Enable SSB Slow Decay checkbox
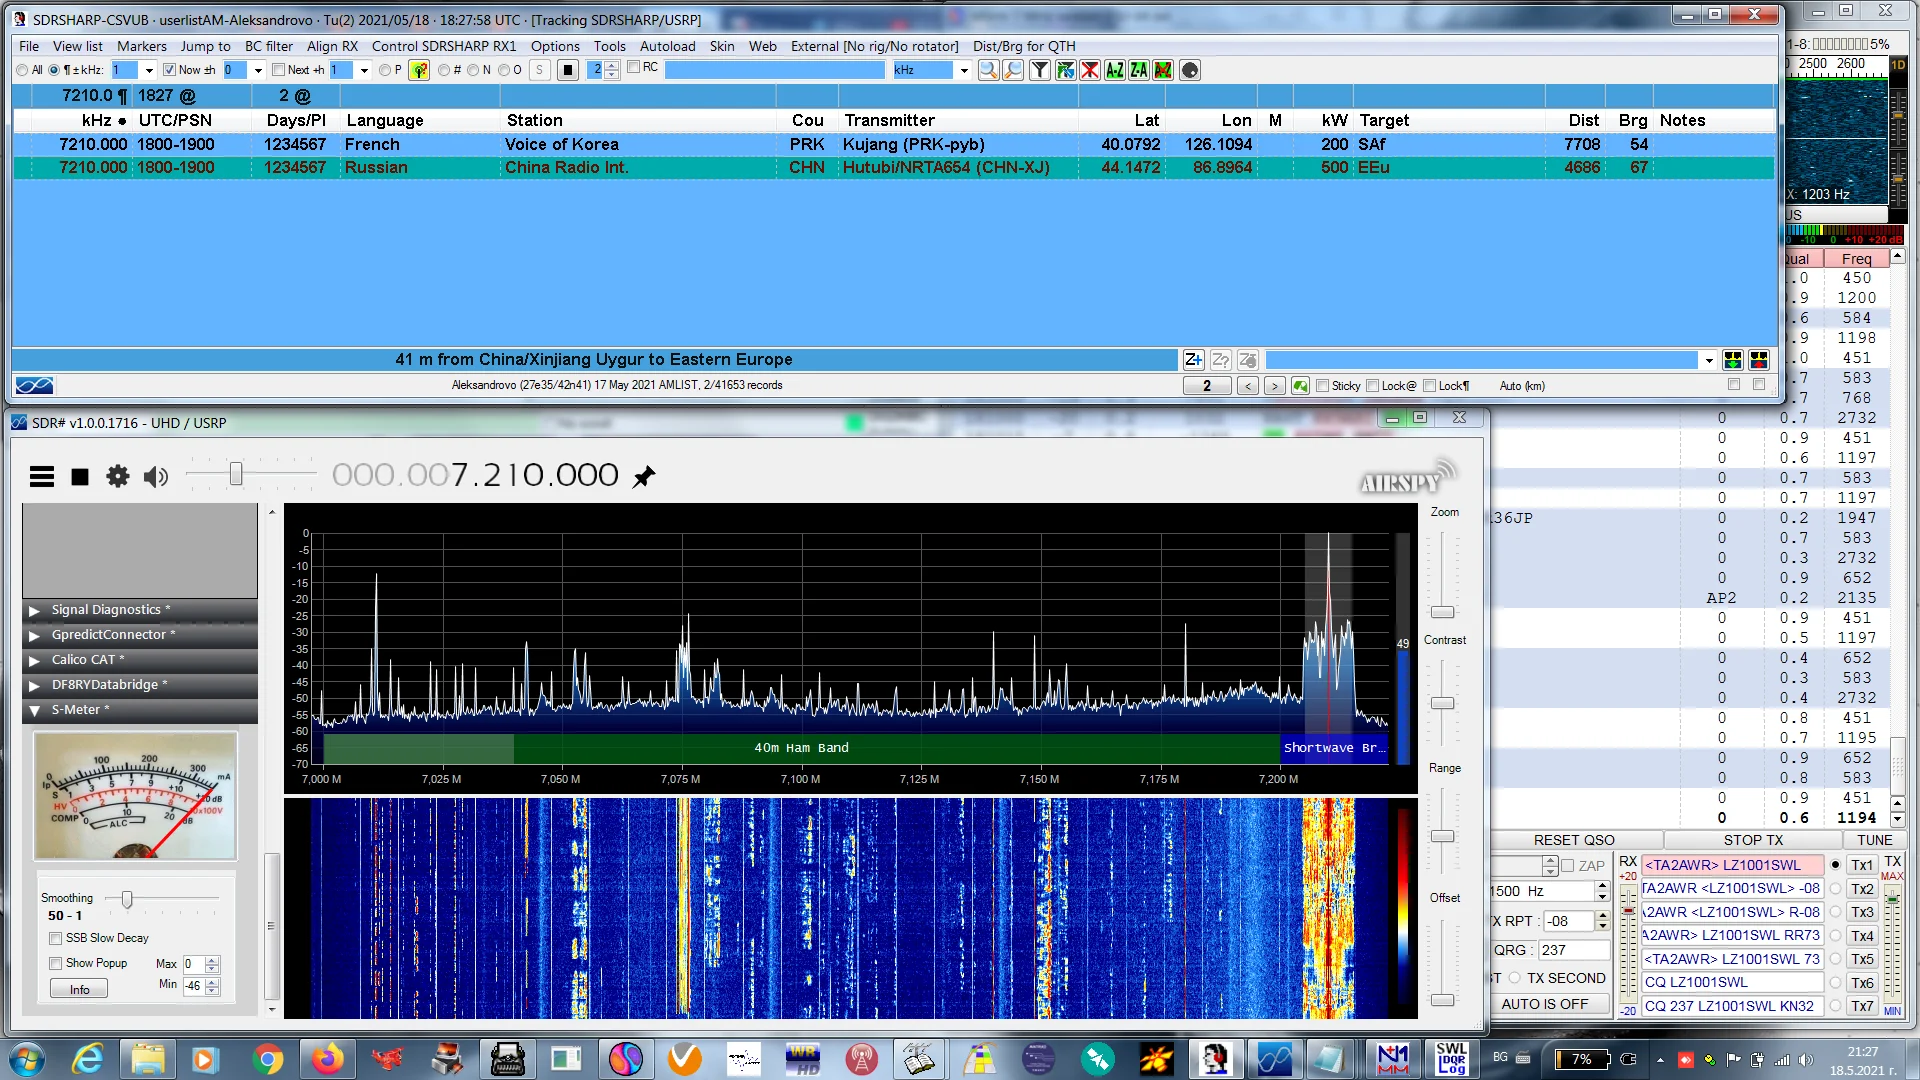The height and width of the screenshot is (1080, 1920). point(56,938)
